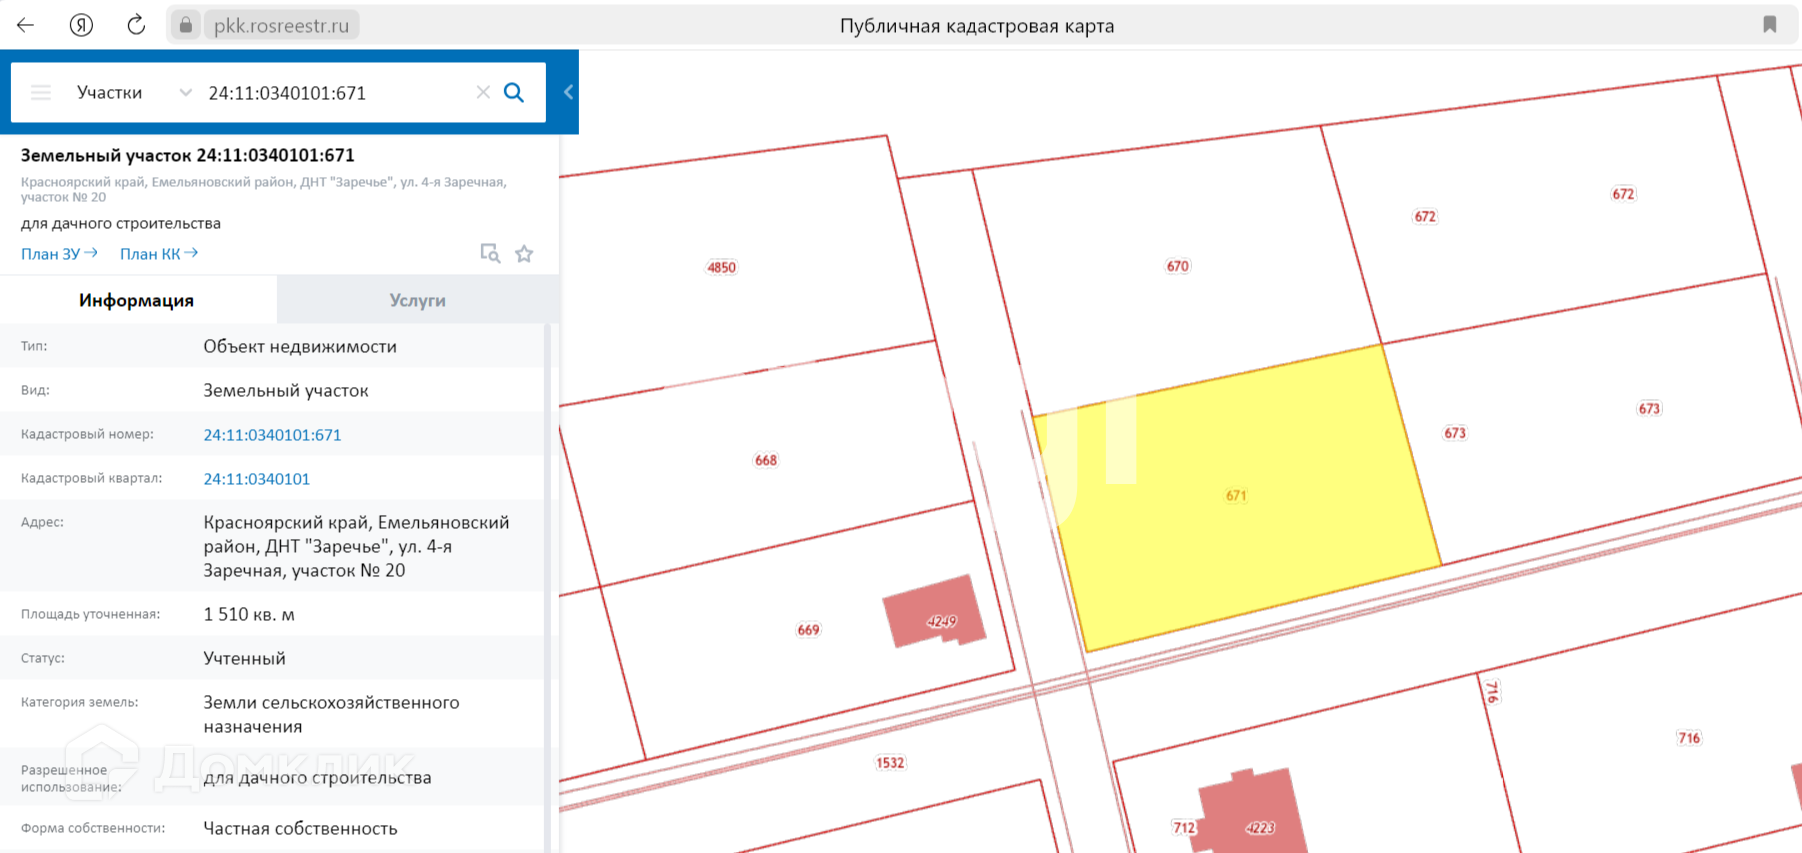Open cadastral number link 24:11:0340101:671
Viewport: 1802px width, 853px height.
click(x=272, y=435)
